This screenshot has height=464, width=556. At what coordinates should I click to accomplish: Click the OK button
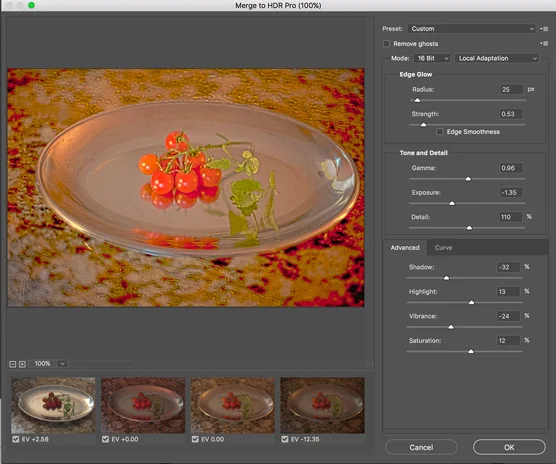coord(509,447)
